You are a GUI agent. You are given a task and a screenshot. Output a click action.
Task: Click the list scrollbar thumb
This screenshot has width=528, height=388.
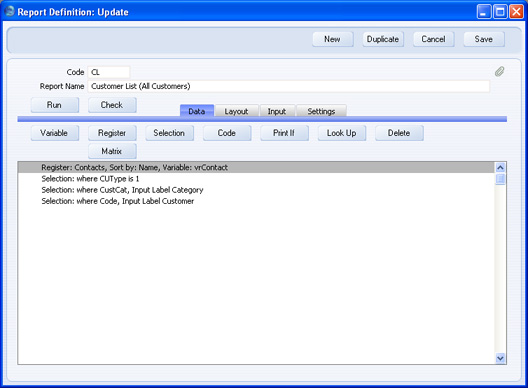(x=500, y=179)
